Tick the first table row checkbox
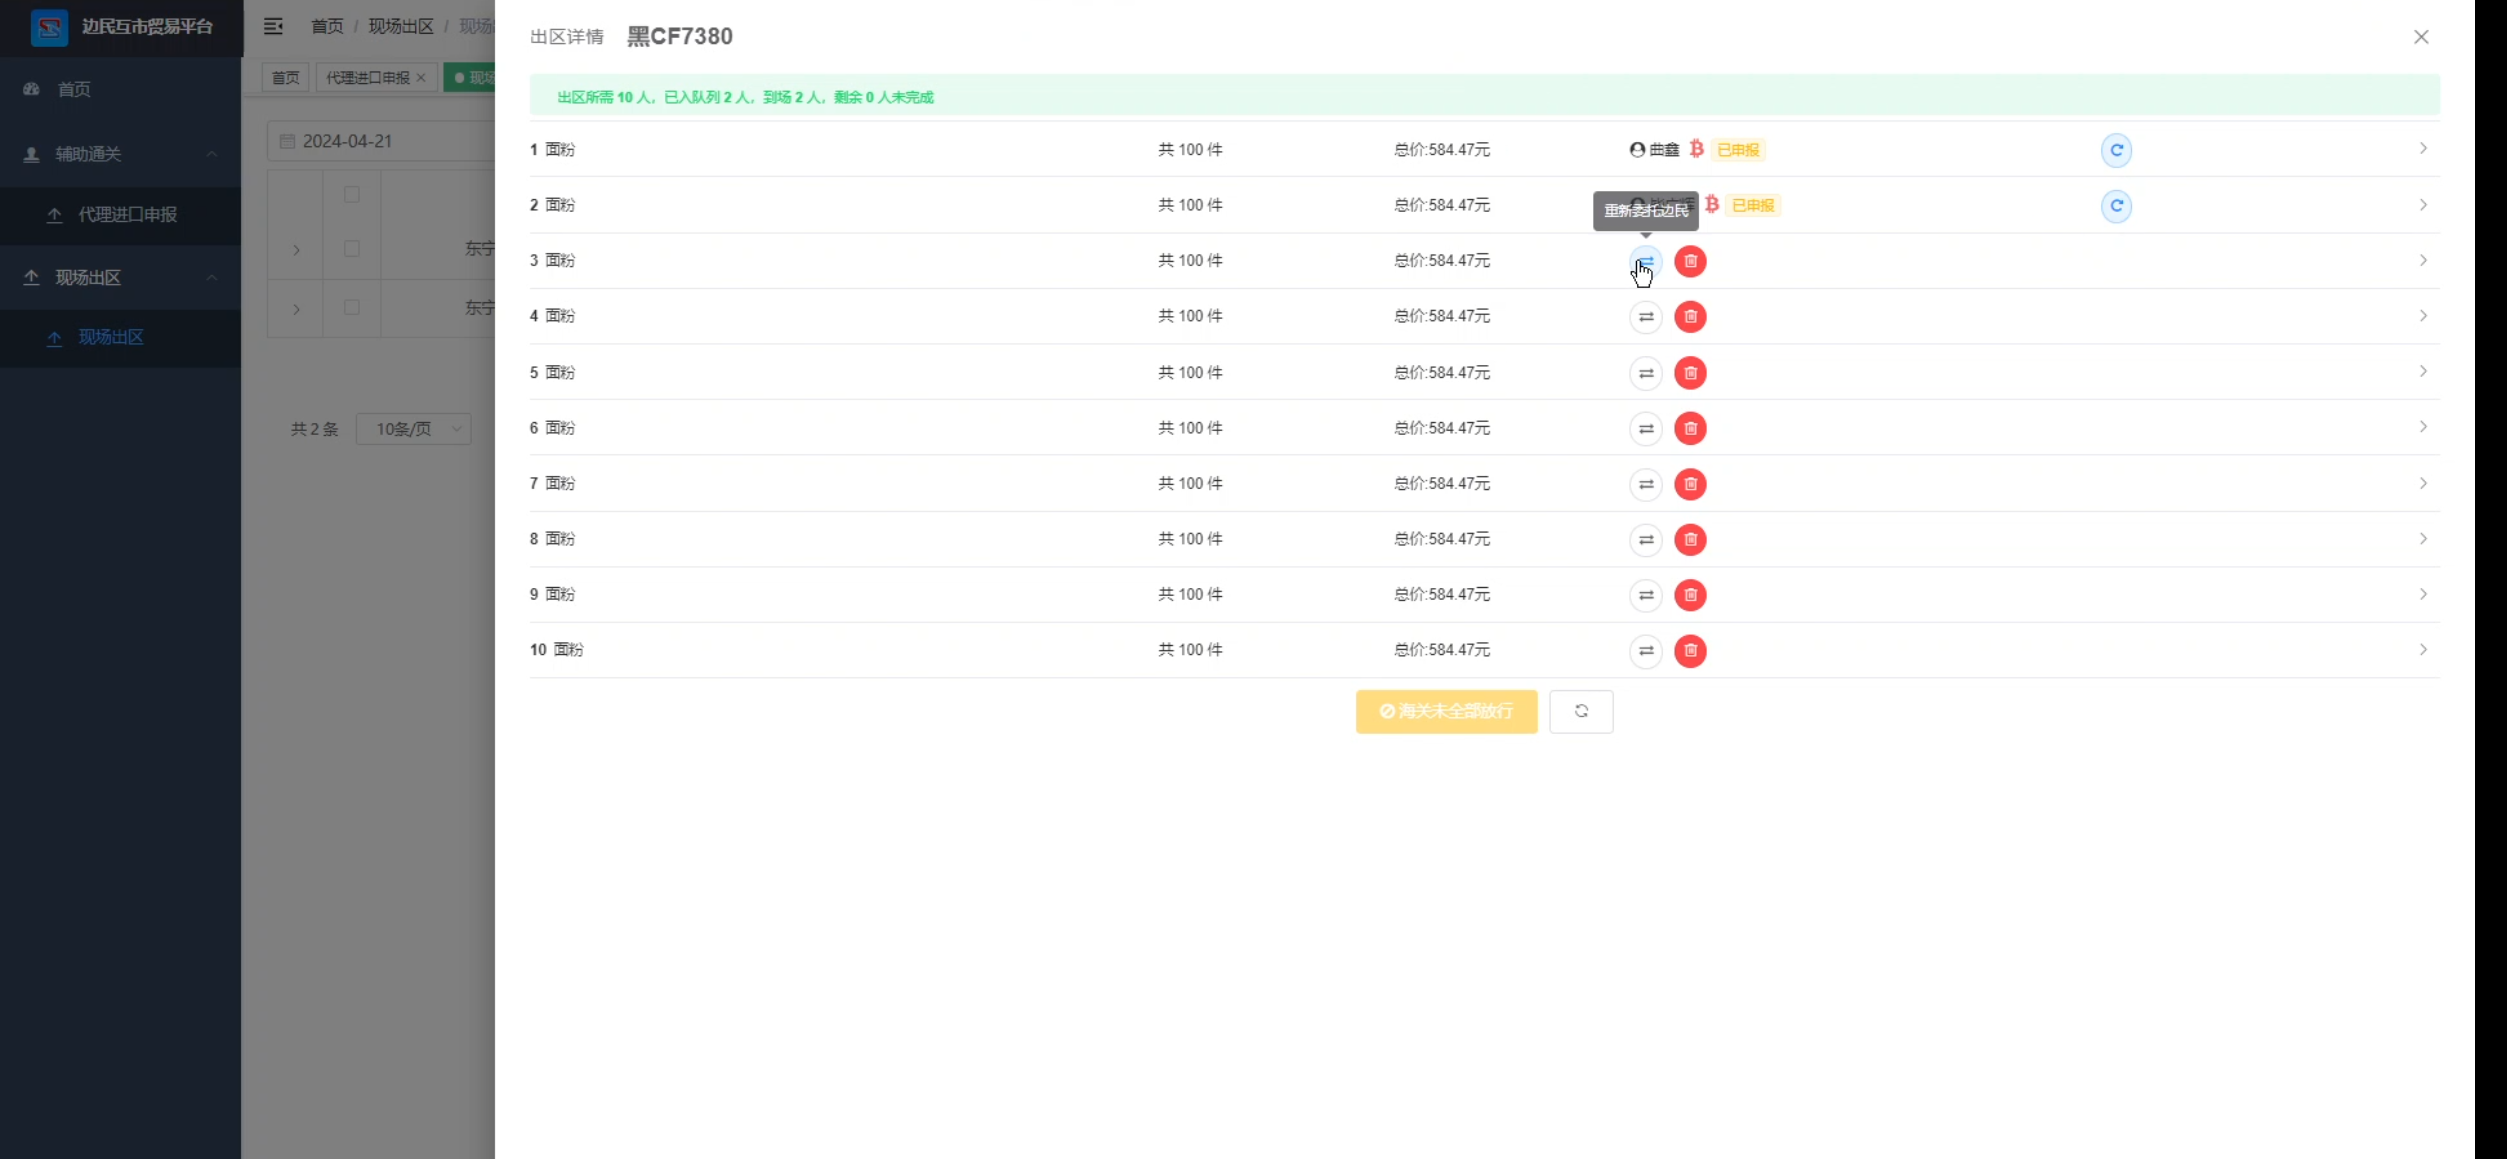The height and width of the screenshot is (1159, 2507). (x=352, y=248)
